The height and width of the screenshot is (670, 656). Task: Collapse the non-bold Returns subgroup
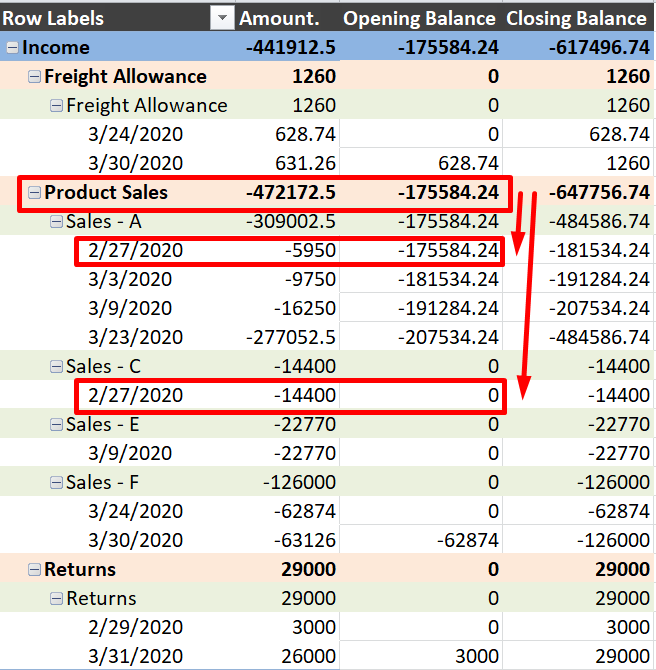(x=56, y=598)
